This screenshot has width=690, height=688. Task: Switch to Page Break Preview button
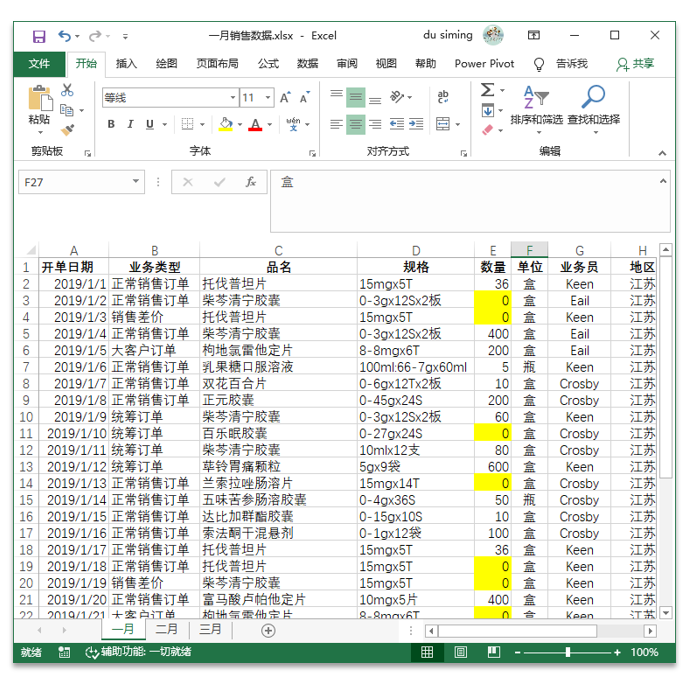coord(494,652)
